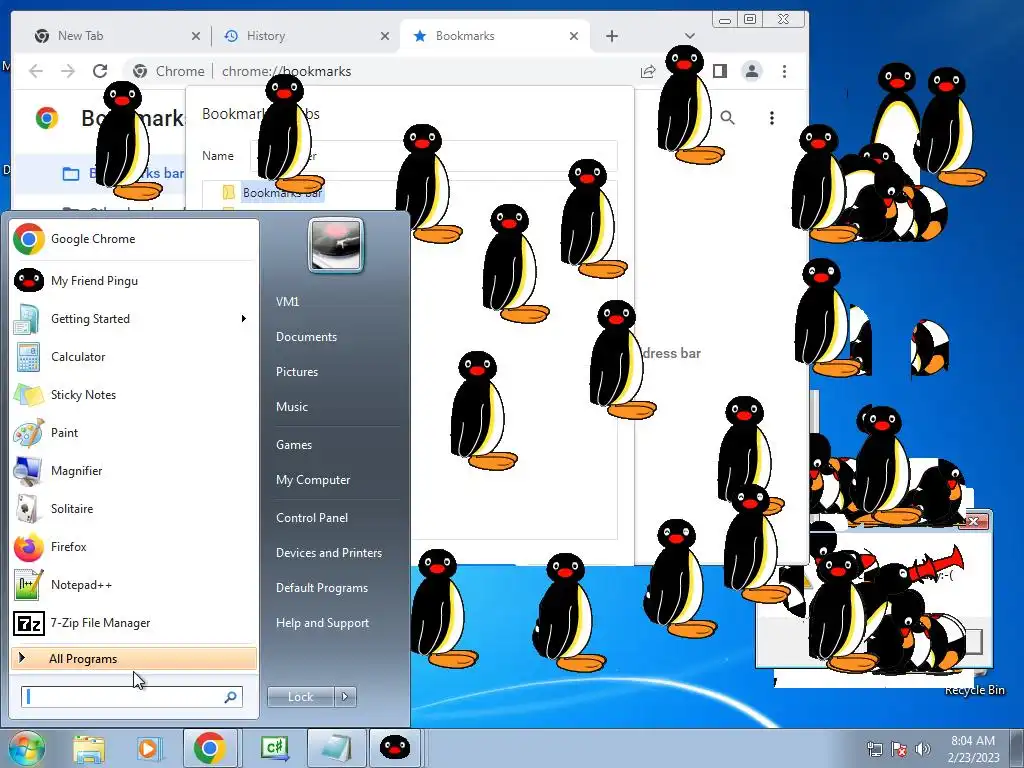Image resolution: width=1024 pixels, height=768 pixels.
Task: Open Magnifier tool
Action: tap(134, 470)
